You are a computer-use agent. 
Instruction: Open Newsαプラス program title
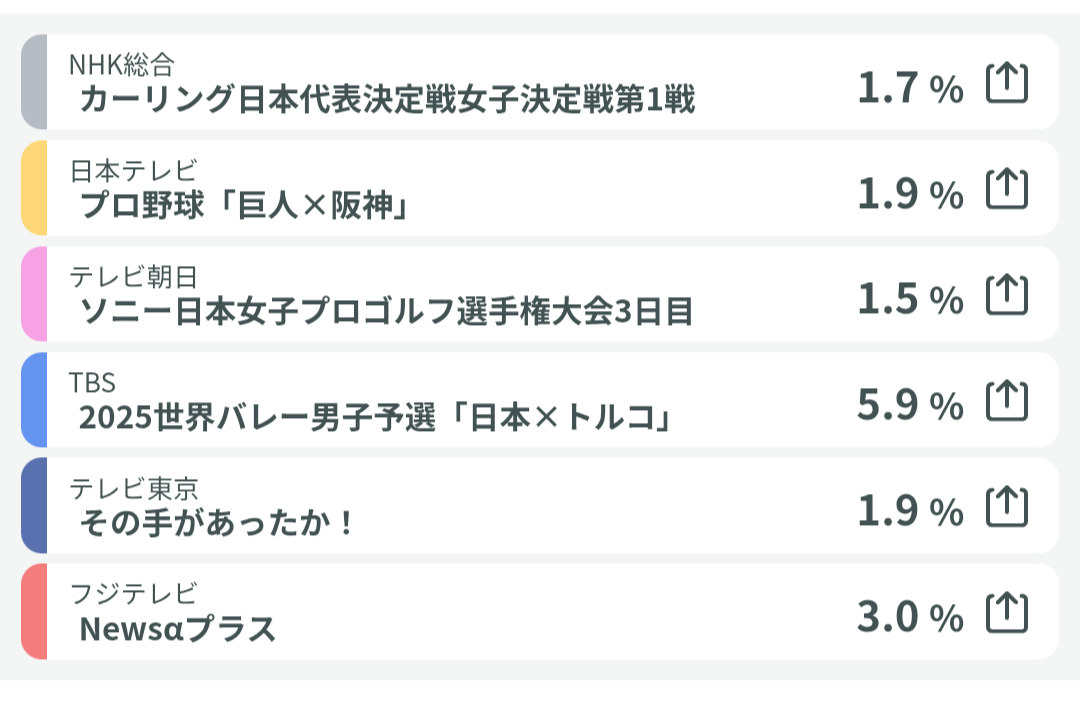pos(177,630)
